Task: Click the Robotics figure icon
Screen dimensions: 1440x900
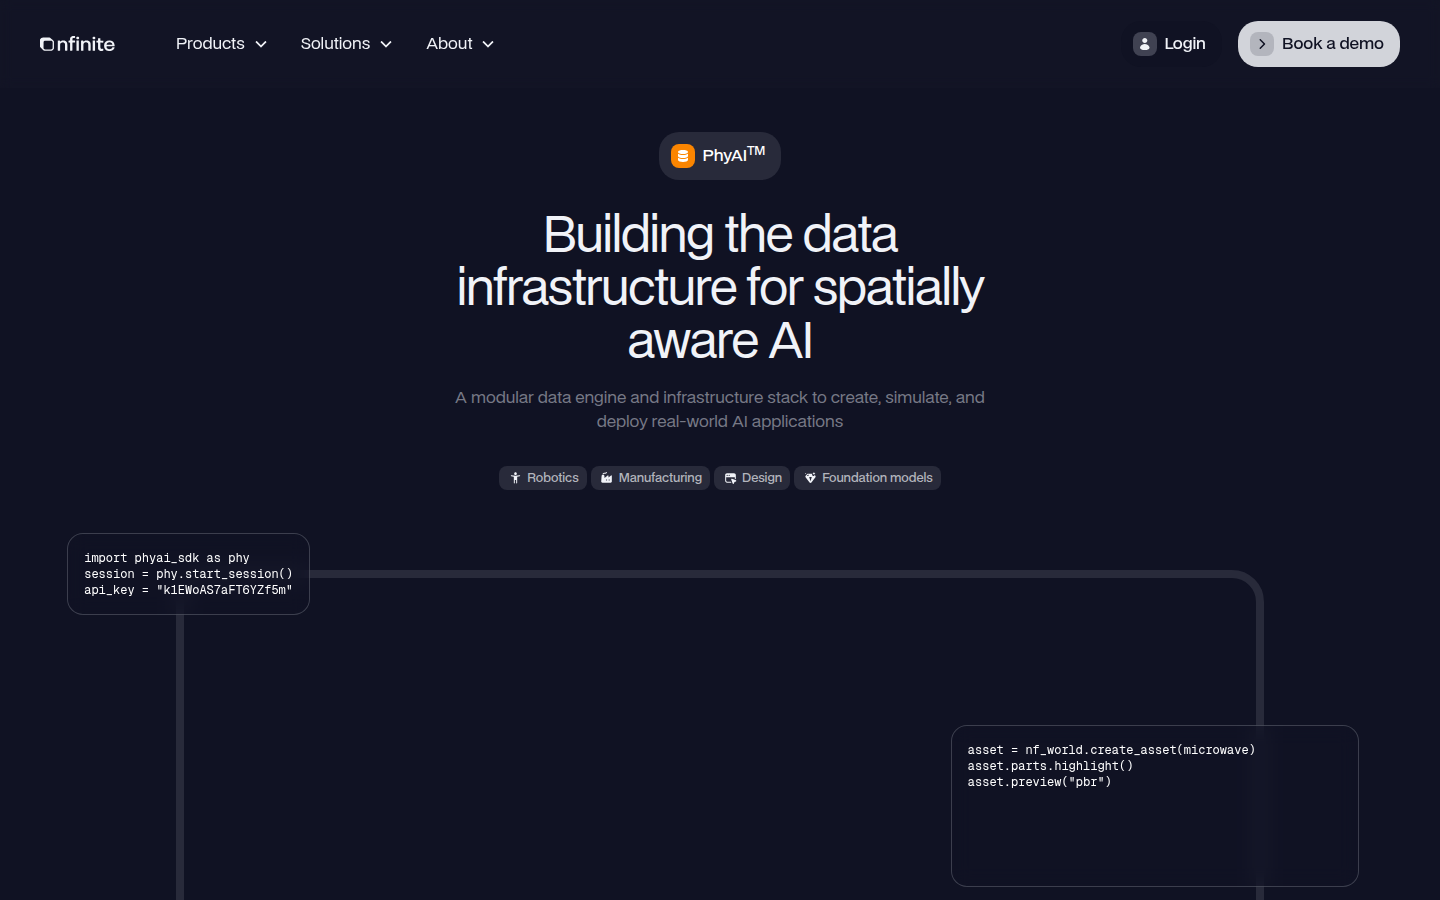Action: pyautogui.click(x=515, y=478)
